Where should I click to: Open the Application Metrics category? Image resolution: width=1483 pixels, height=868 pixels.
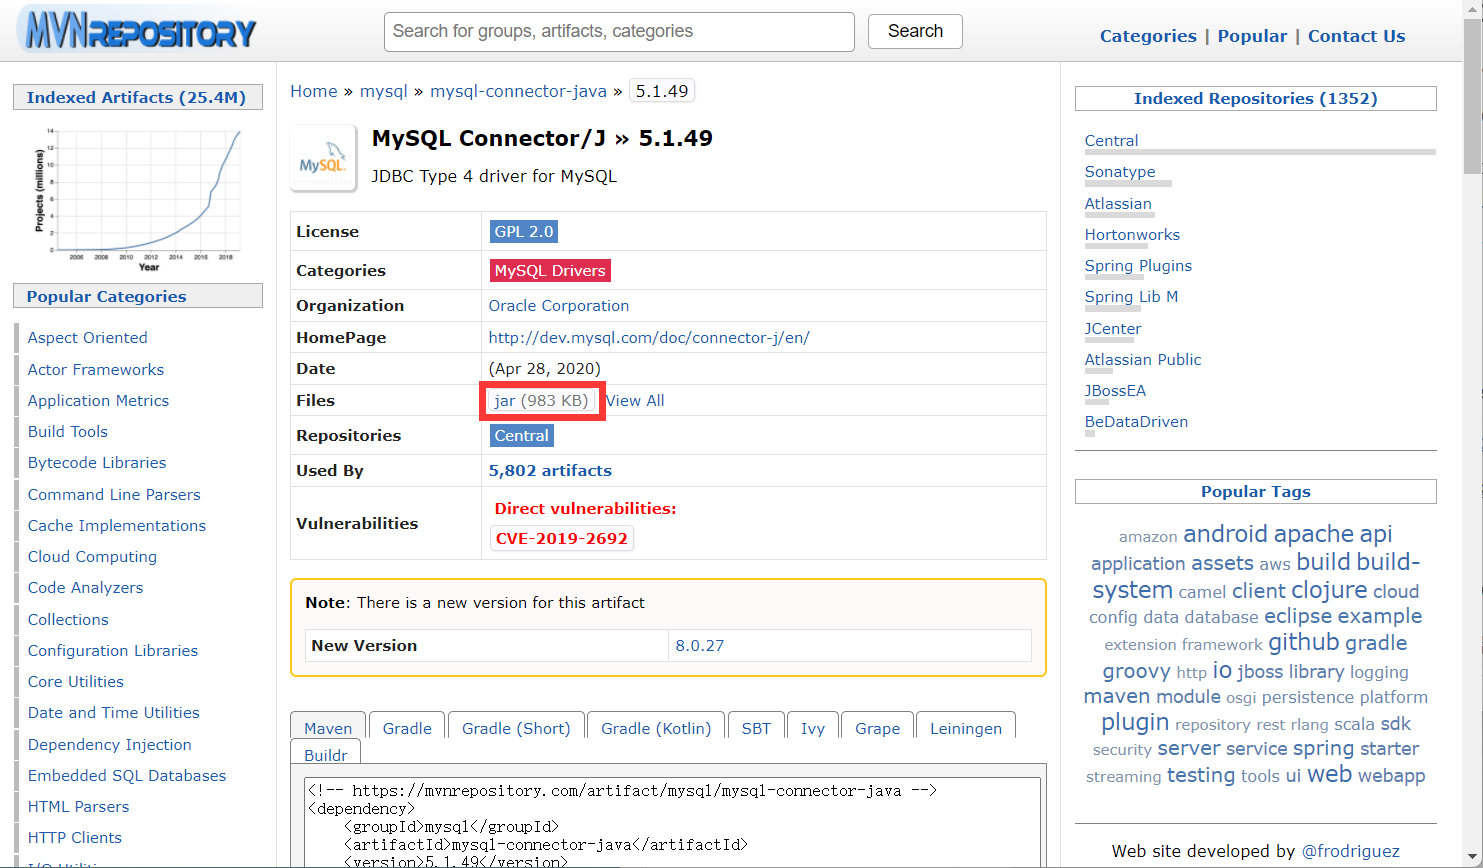coord(98,401)
